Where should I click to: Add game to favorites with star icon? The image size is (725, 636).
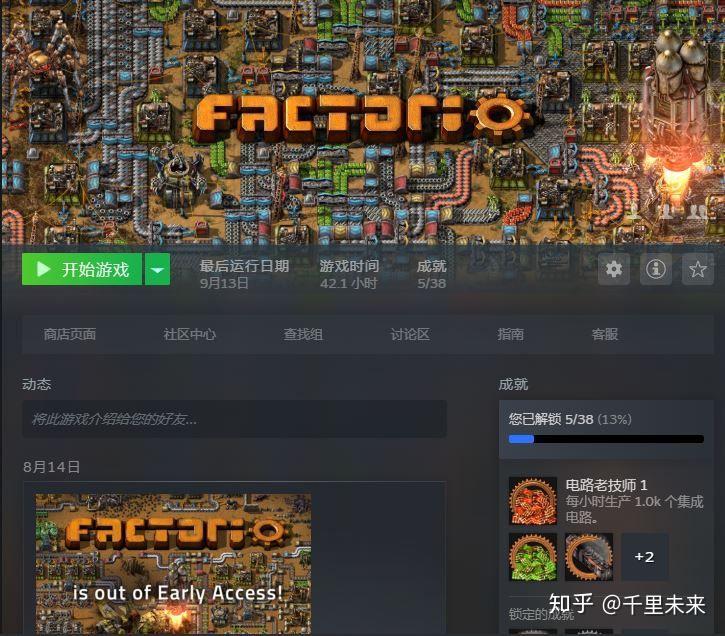(698, 269)
